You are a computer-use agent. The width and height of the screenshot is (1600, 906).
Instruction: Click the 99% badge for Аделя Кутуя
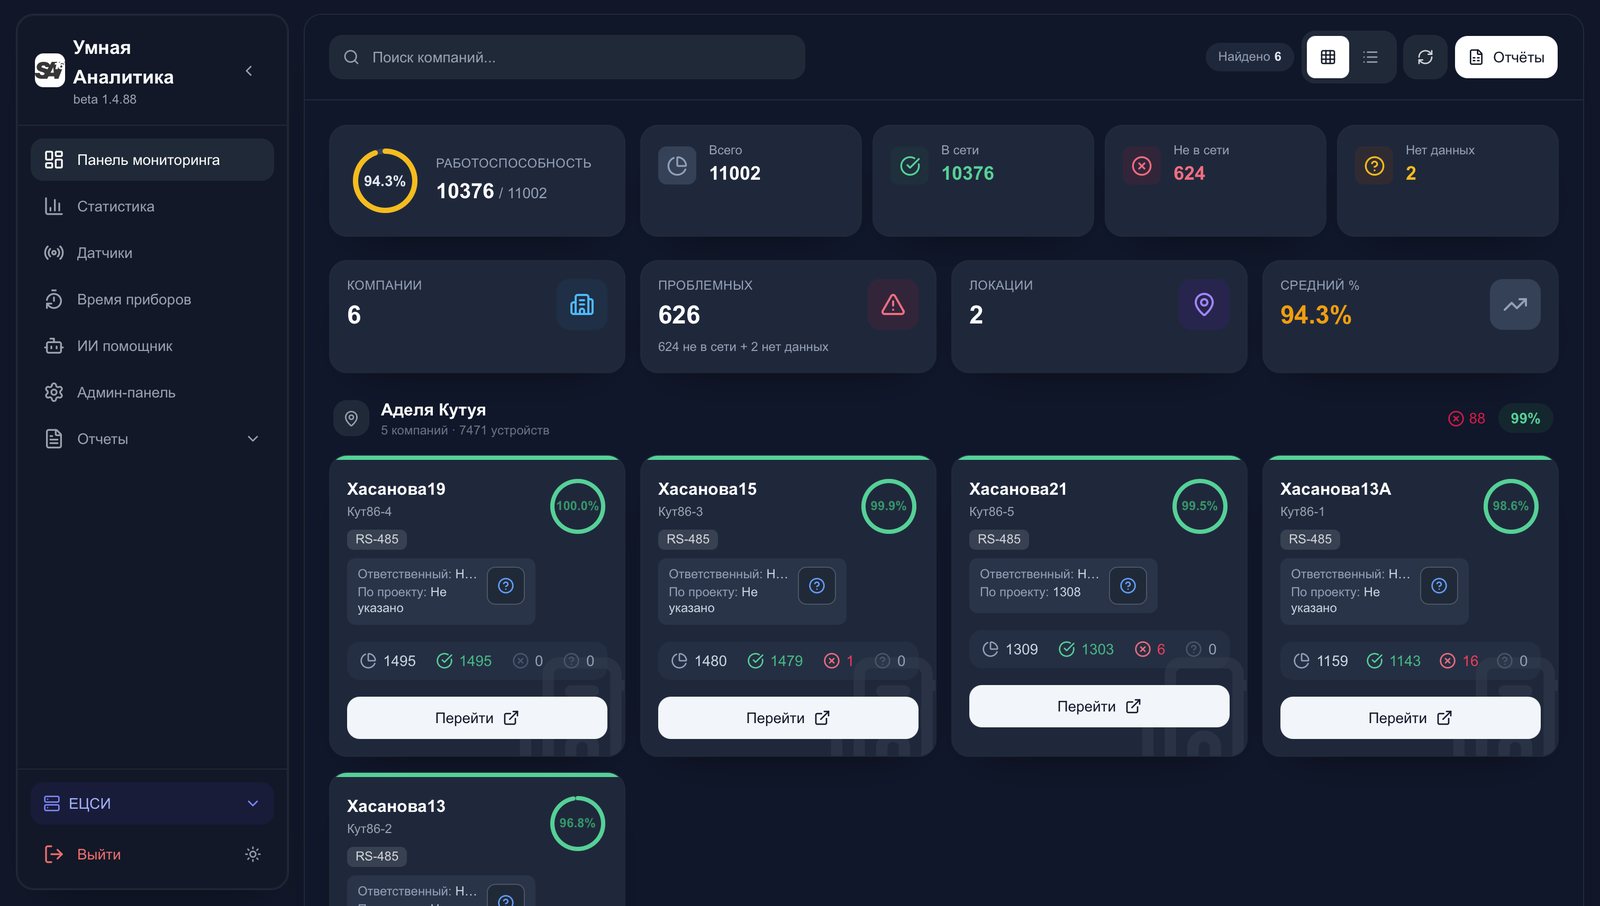pos(1525,419)
